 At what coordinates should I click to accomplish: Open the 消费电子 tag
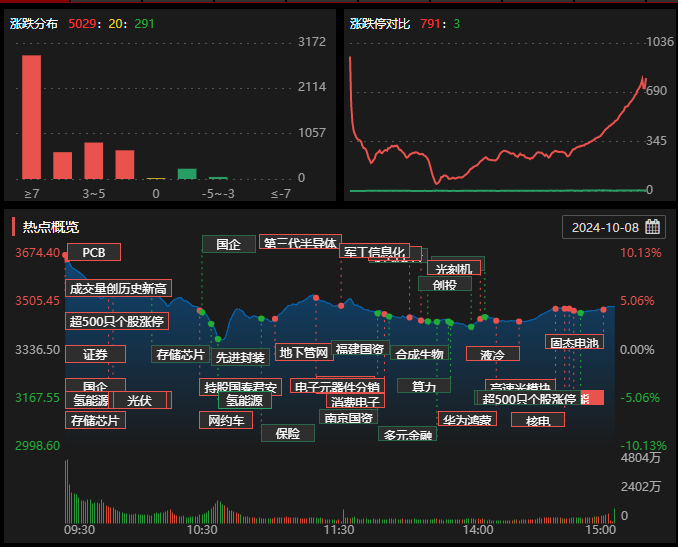tap(355, 401)
